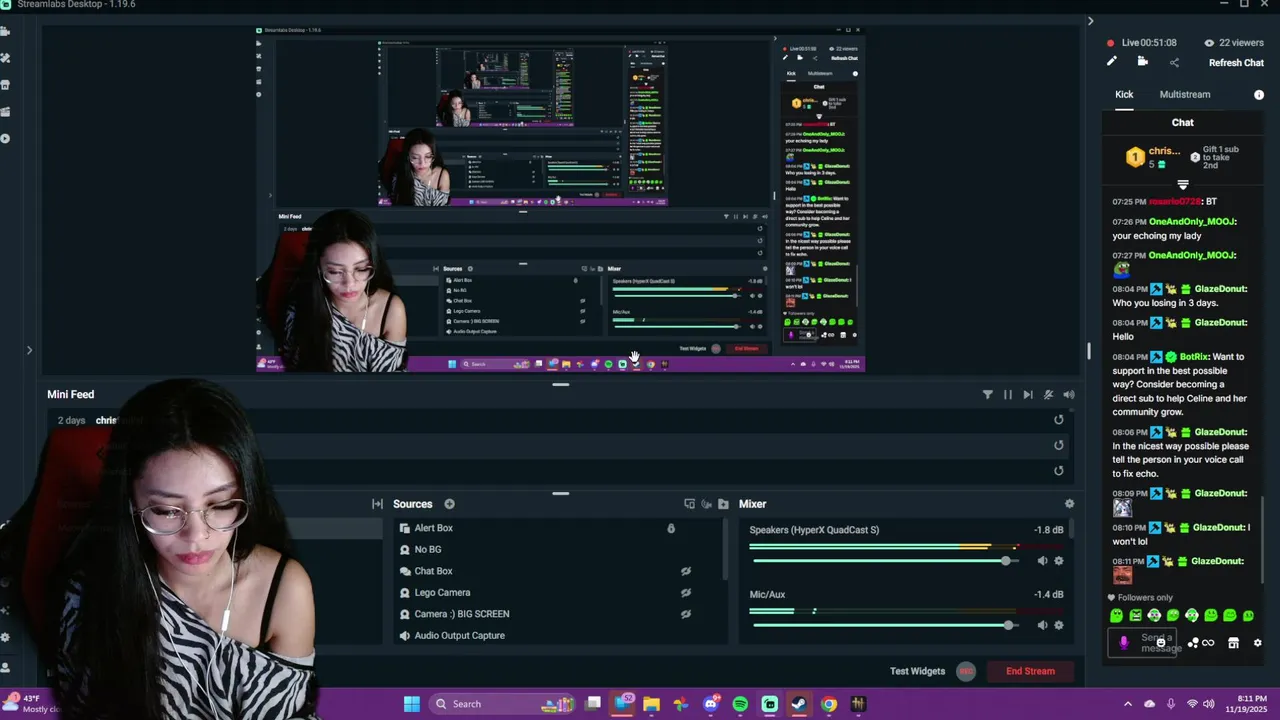This screenshot has width=1280, height=720.
Task: Open Mic/Aux source settings gear
Action: 1059,625
